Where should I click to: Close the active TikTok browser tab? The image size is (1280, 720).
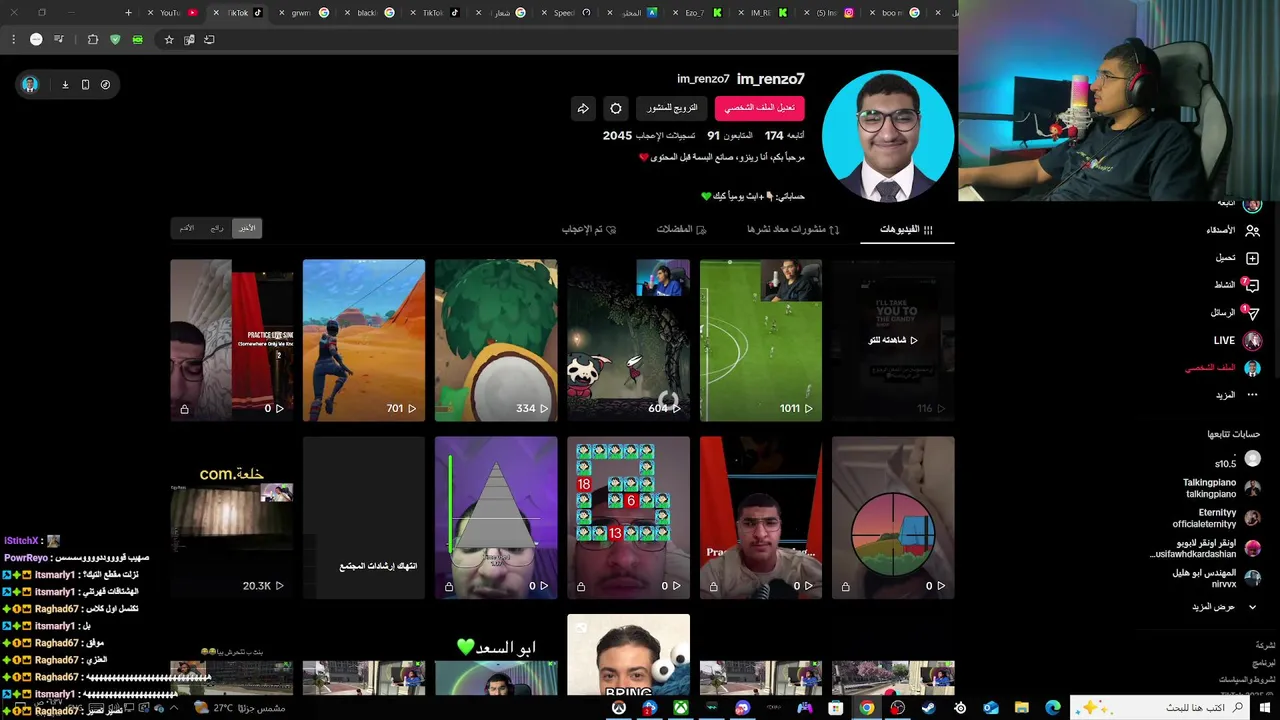(x=216, y=13)
